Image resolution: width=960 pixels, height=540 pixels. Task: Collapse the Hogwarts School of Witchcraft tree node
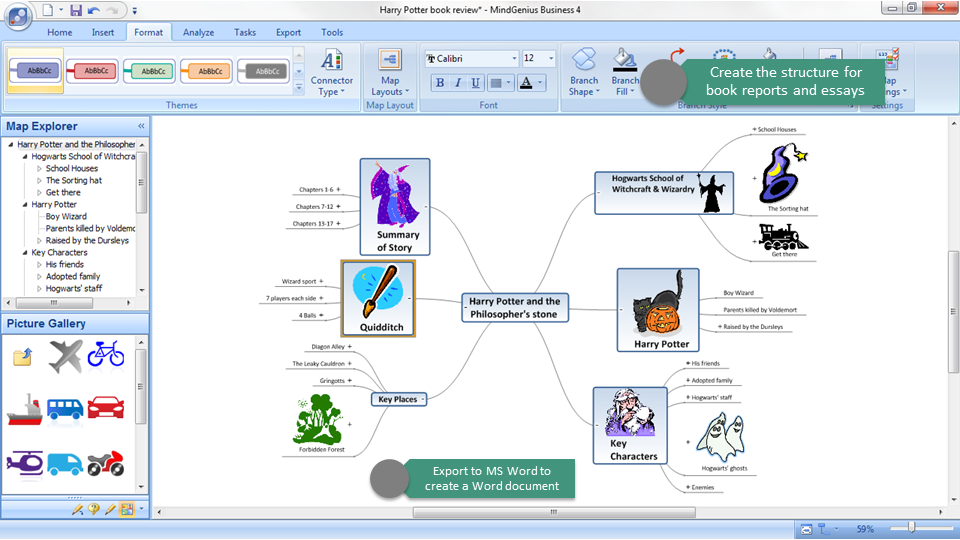25,157
